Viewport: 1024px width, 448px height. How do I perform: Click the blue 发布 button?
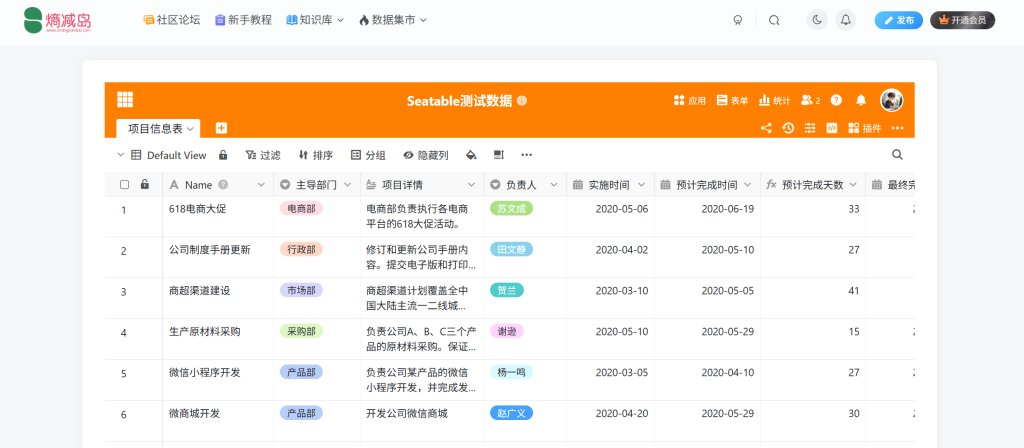point(898,20)
